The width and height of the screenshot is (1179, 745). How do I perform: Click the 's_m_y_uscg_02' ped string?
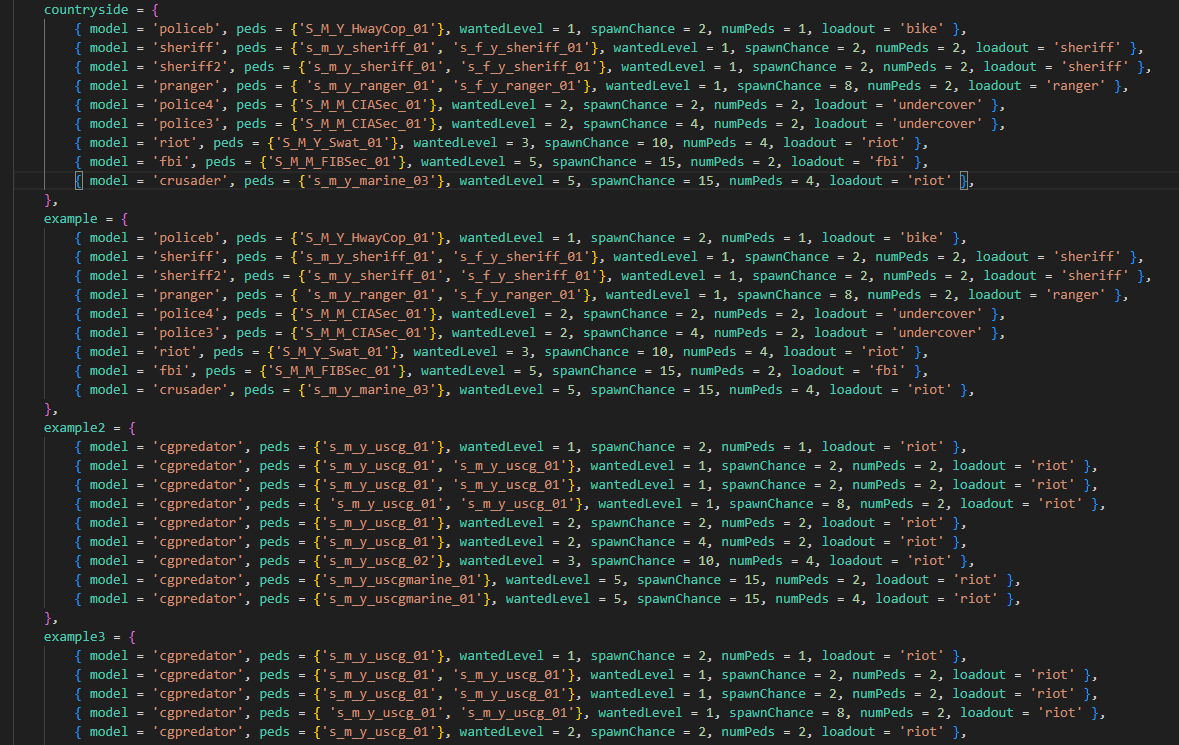coord(379,561)
